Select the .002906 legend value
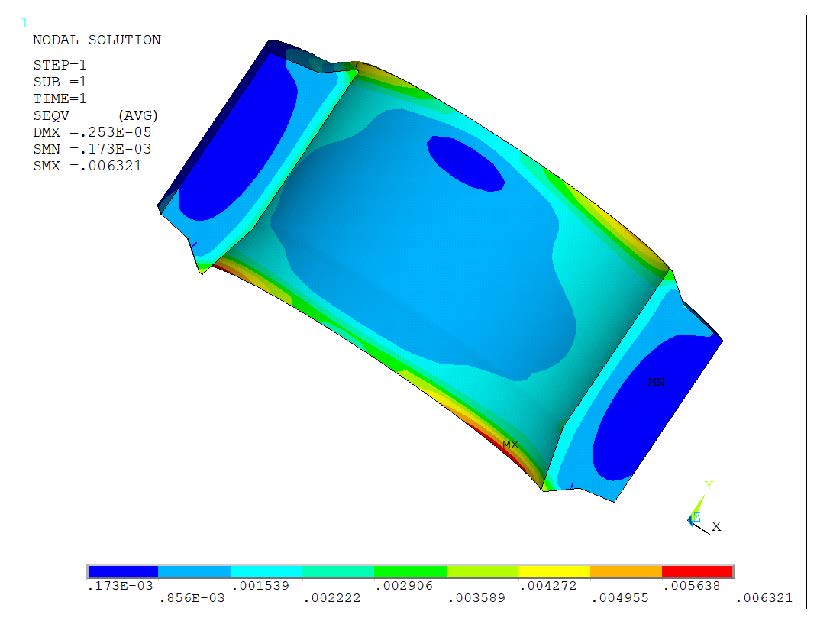817x624 pixels. click(x=407, y=586)
